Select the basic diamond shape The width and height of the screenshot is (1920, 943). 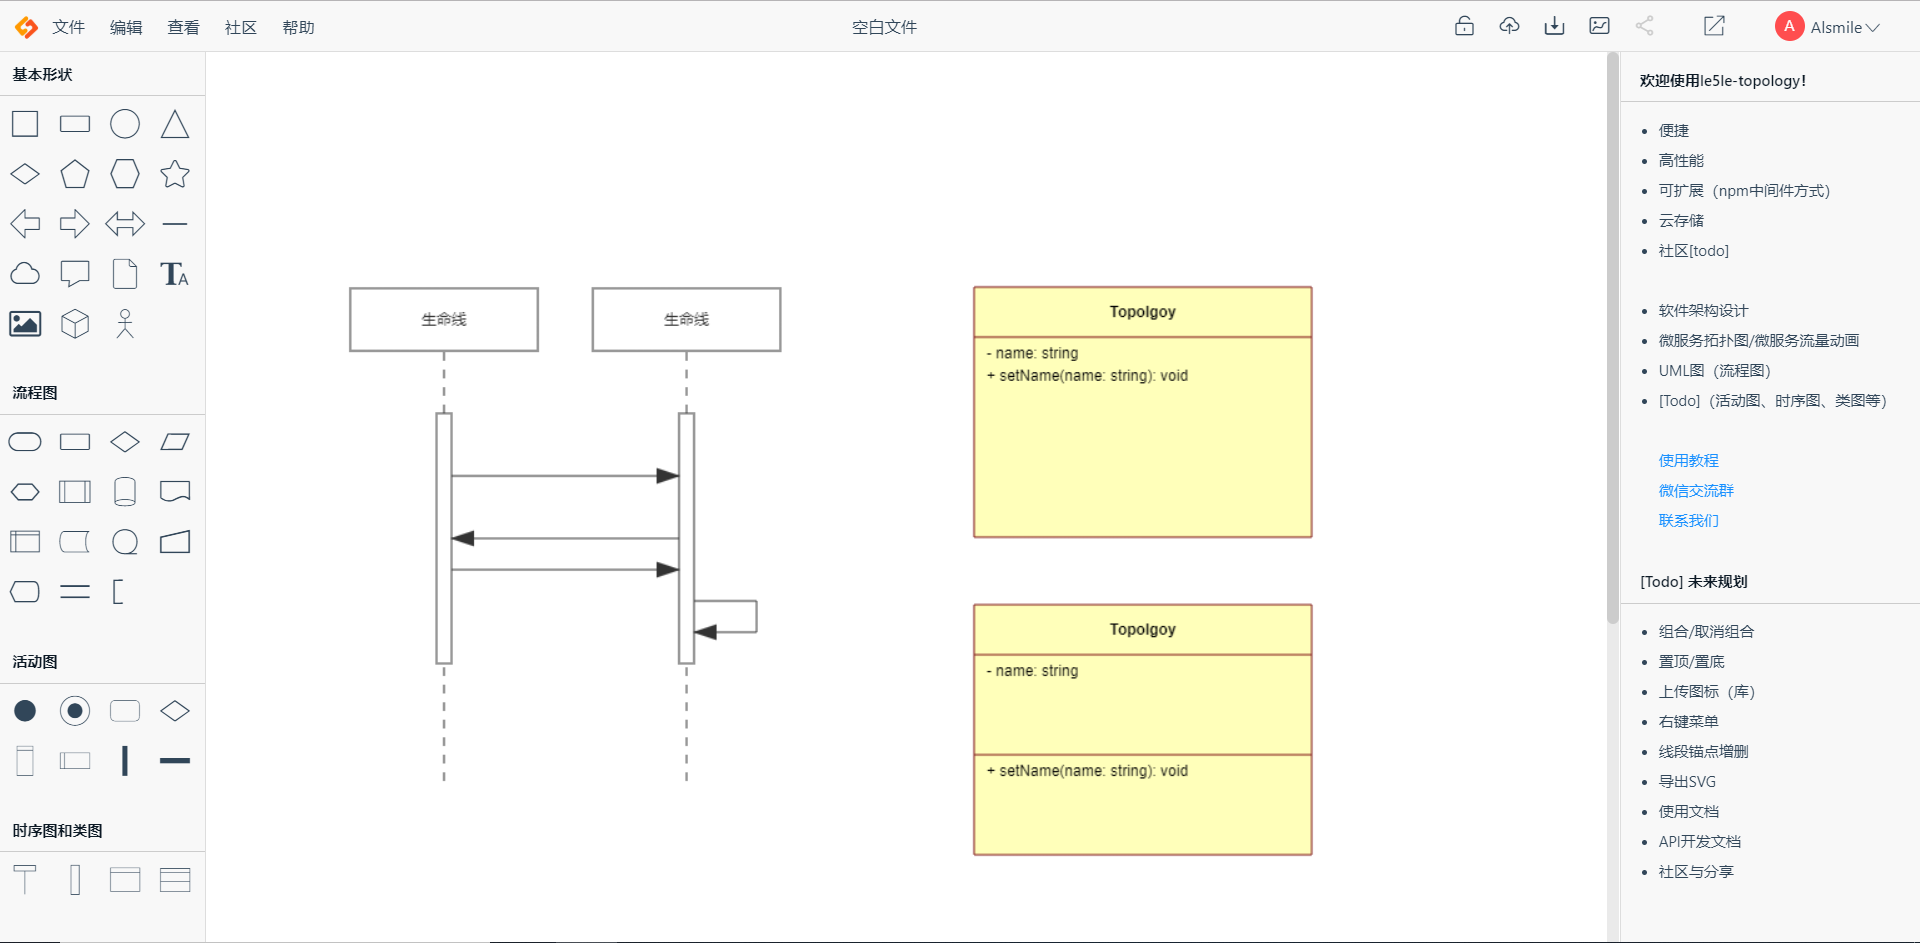pos(25,174)
